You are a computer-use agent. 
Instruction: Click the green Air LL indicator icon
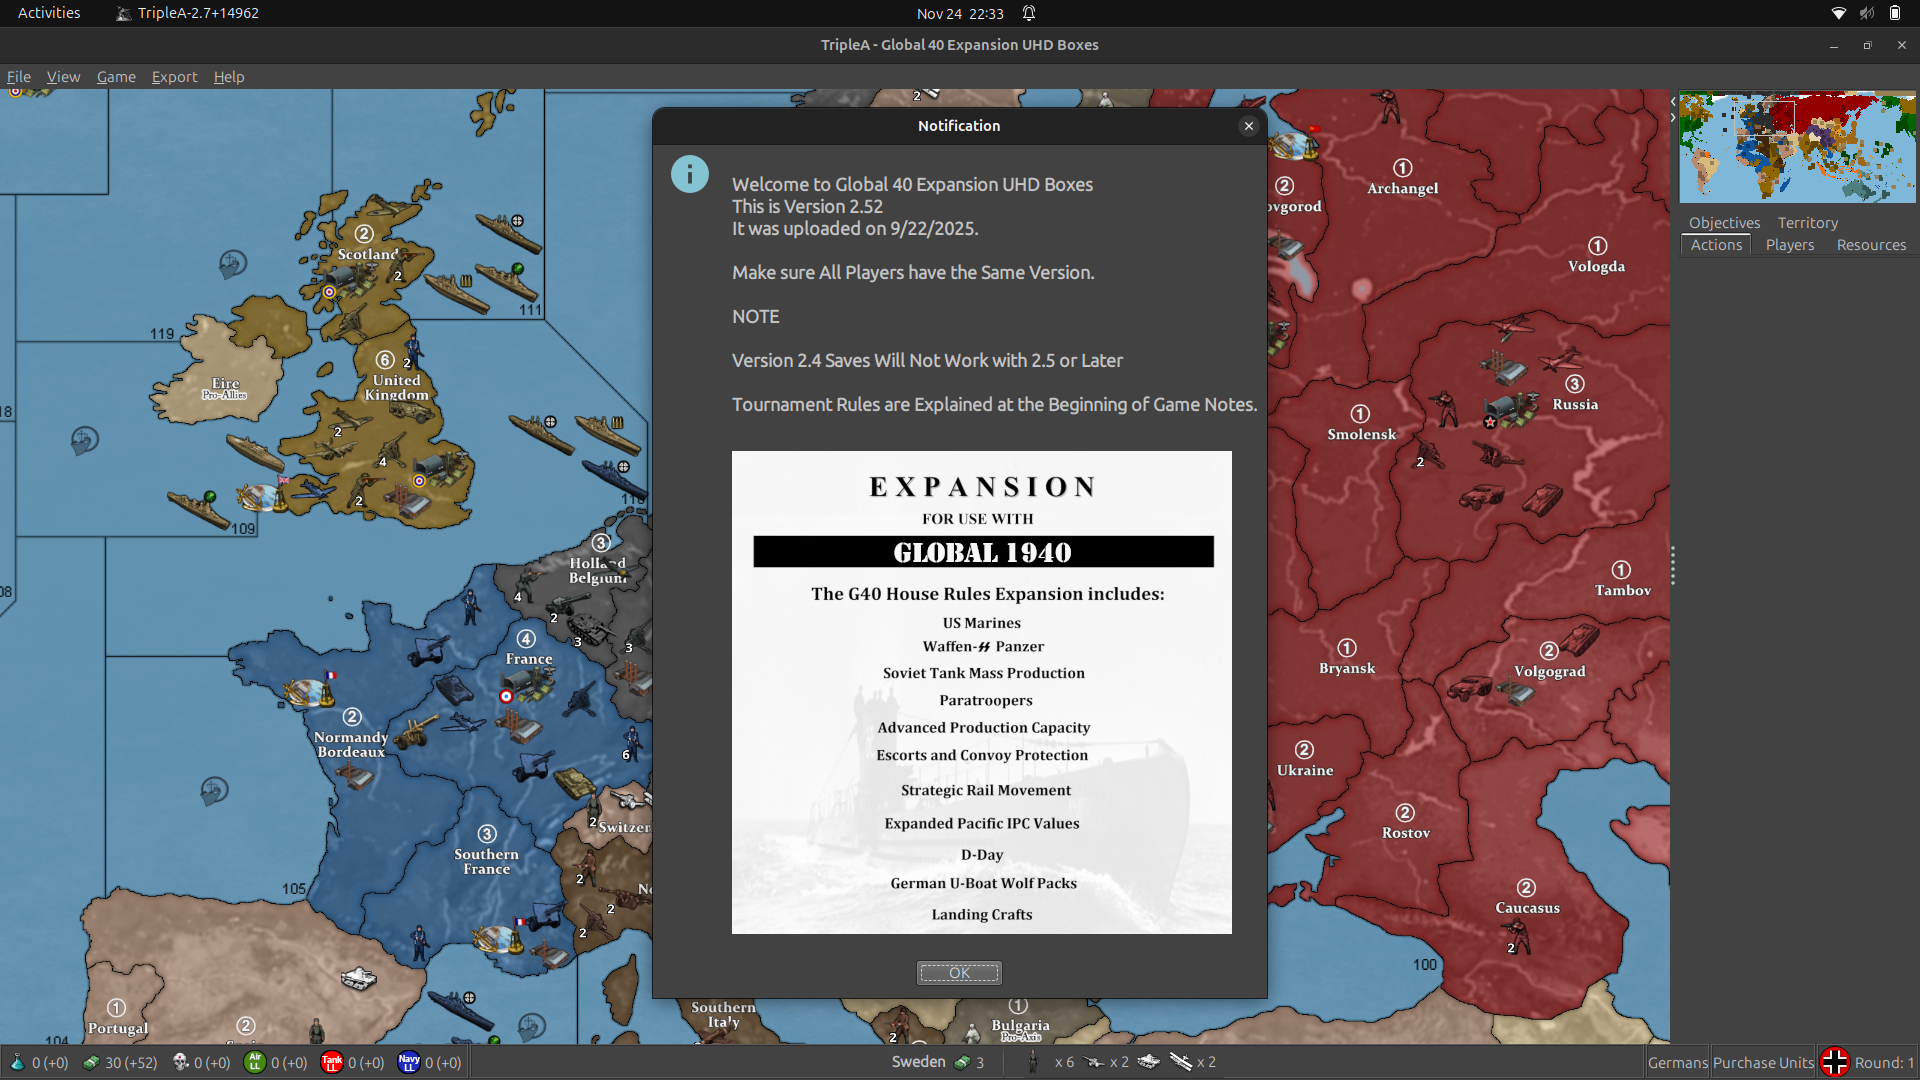tap(256, 1063)
